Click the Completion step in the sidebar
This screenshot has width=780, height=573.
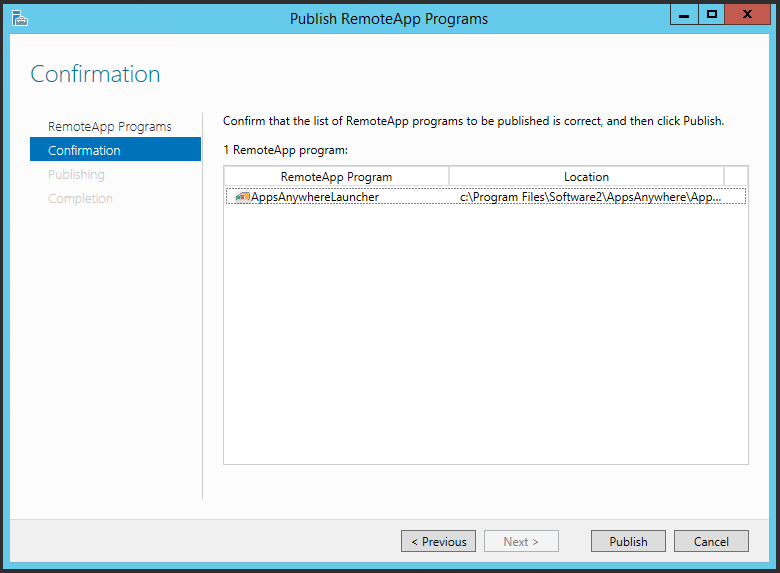(x=80, y=198)
